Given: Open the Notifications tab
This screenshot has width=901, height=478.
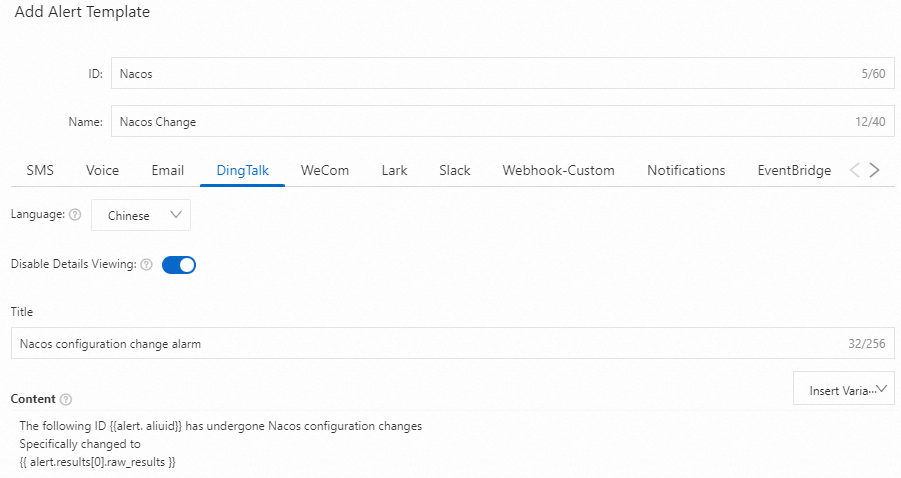Looking at the screenshot, I should tap(686, 170).
